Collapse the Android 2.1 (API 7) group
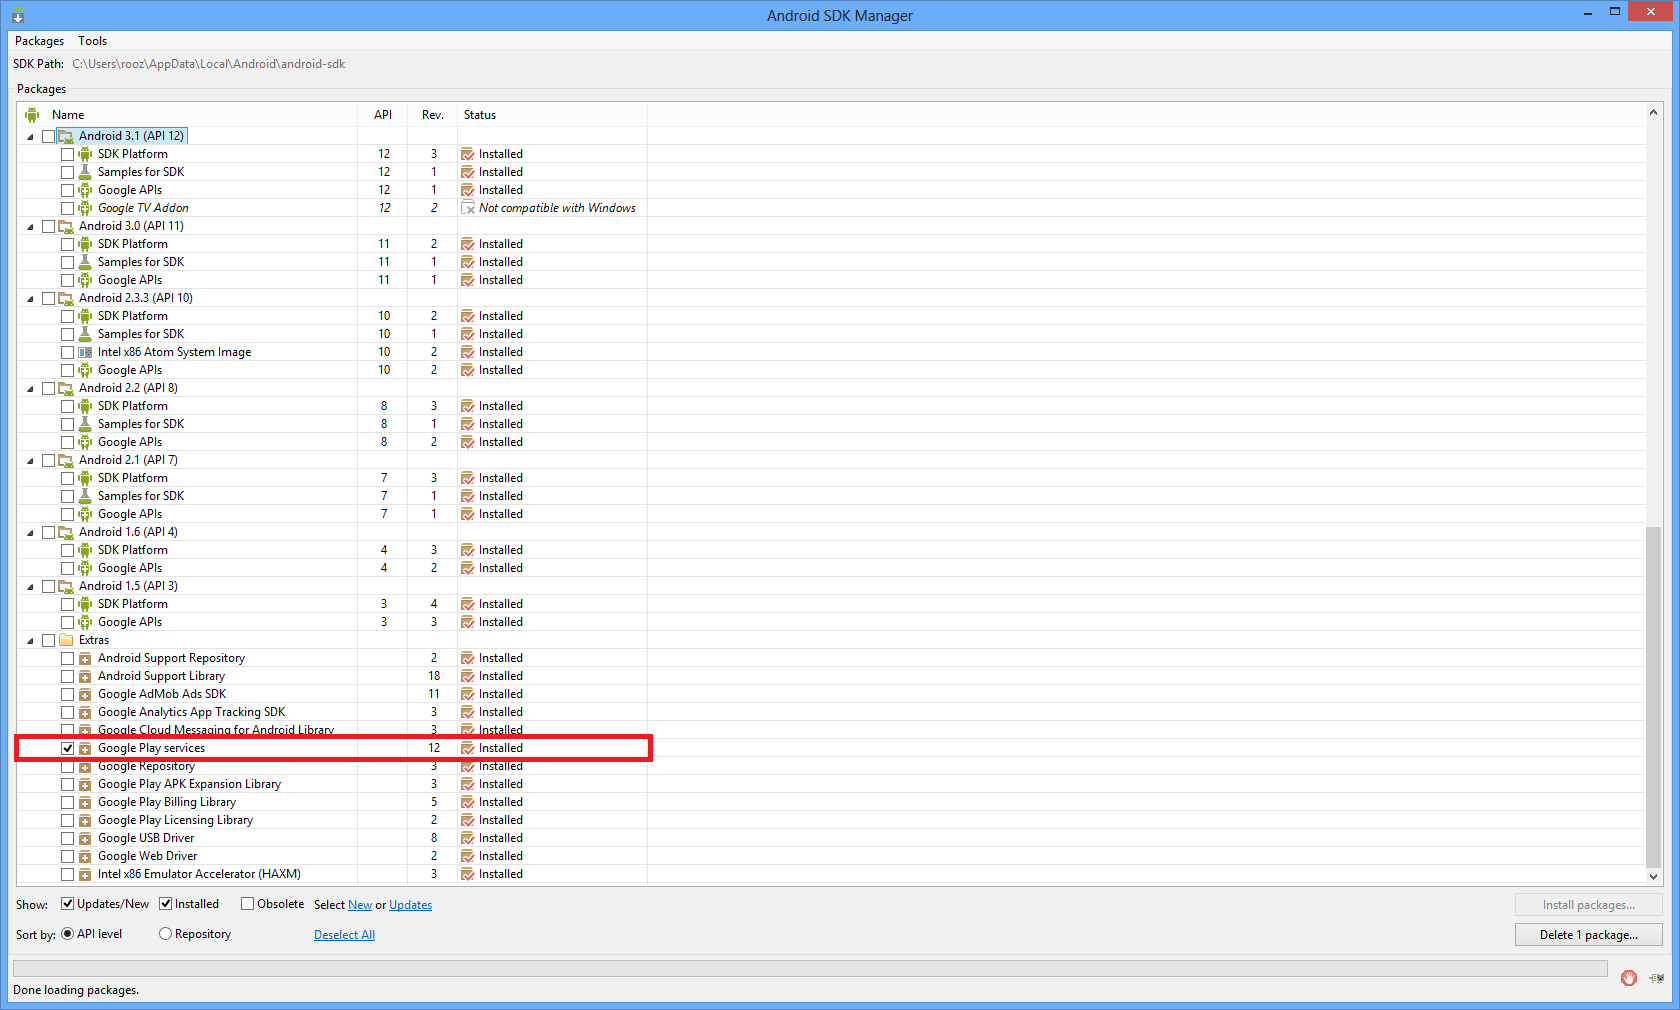This screenshot has width=1680, height=1010. [30, 460]
